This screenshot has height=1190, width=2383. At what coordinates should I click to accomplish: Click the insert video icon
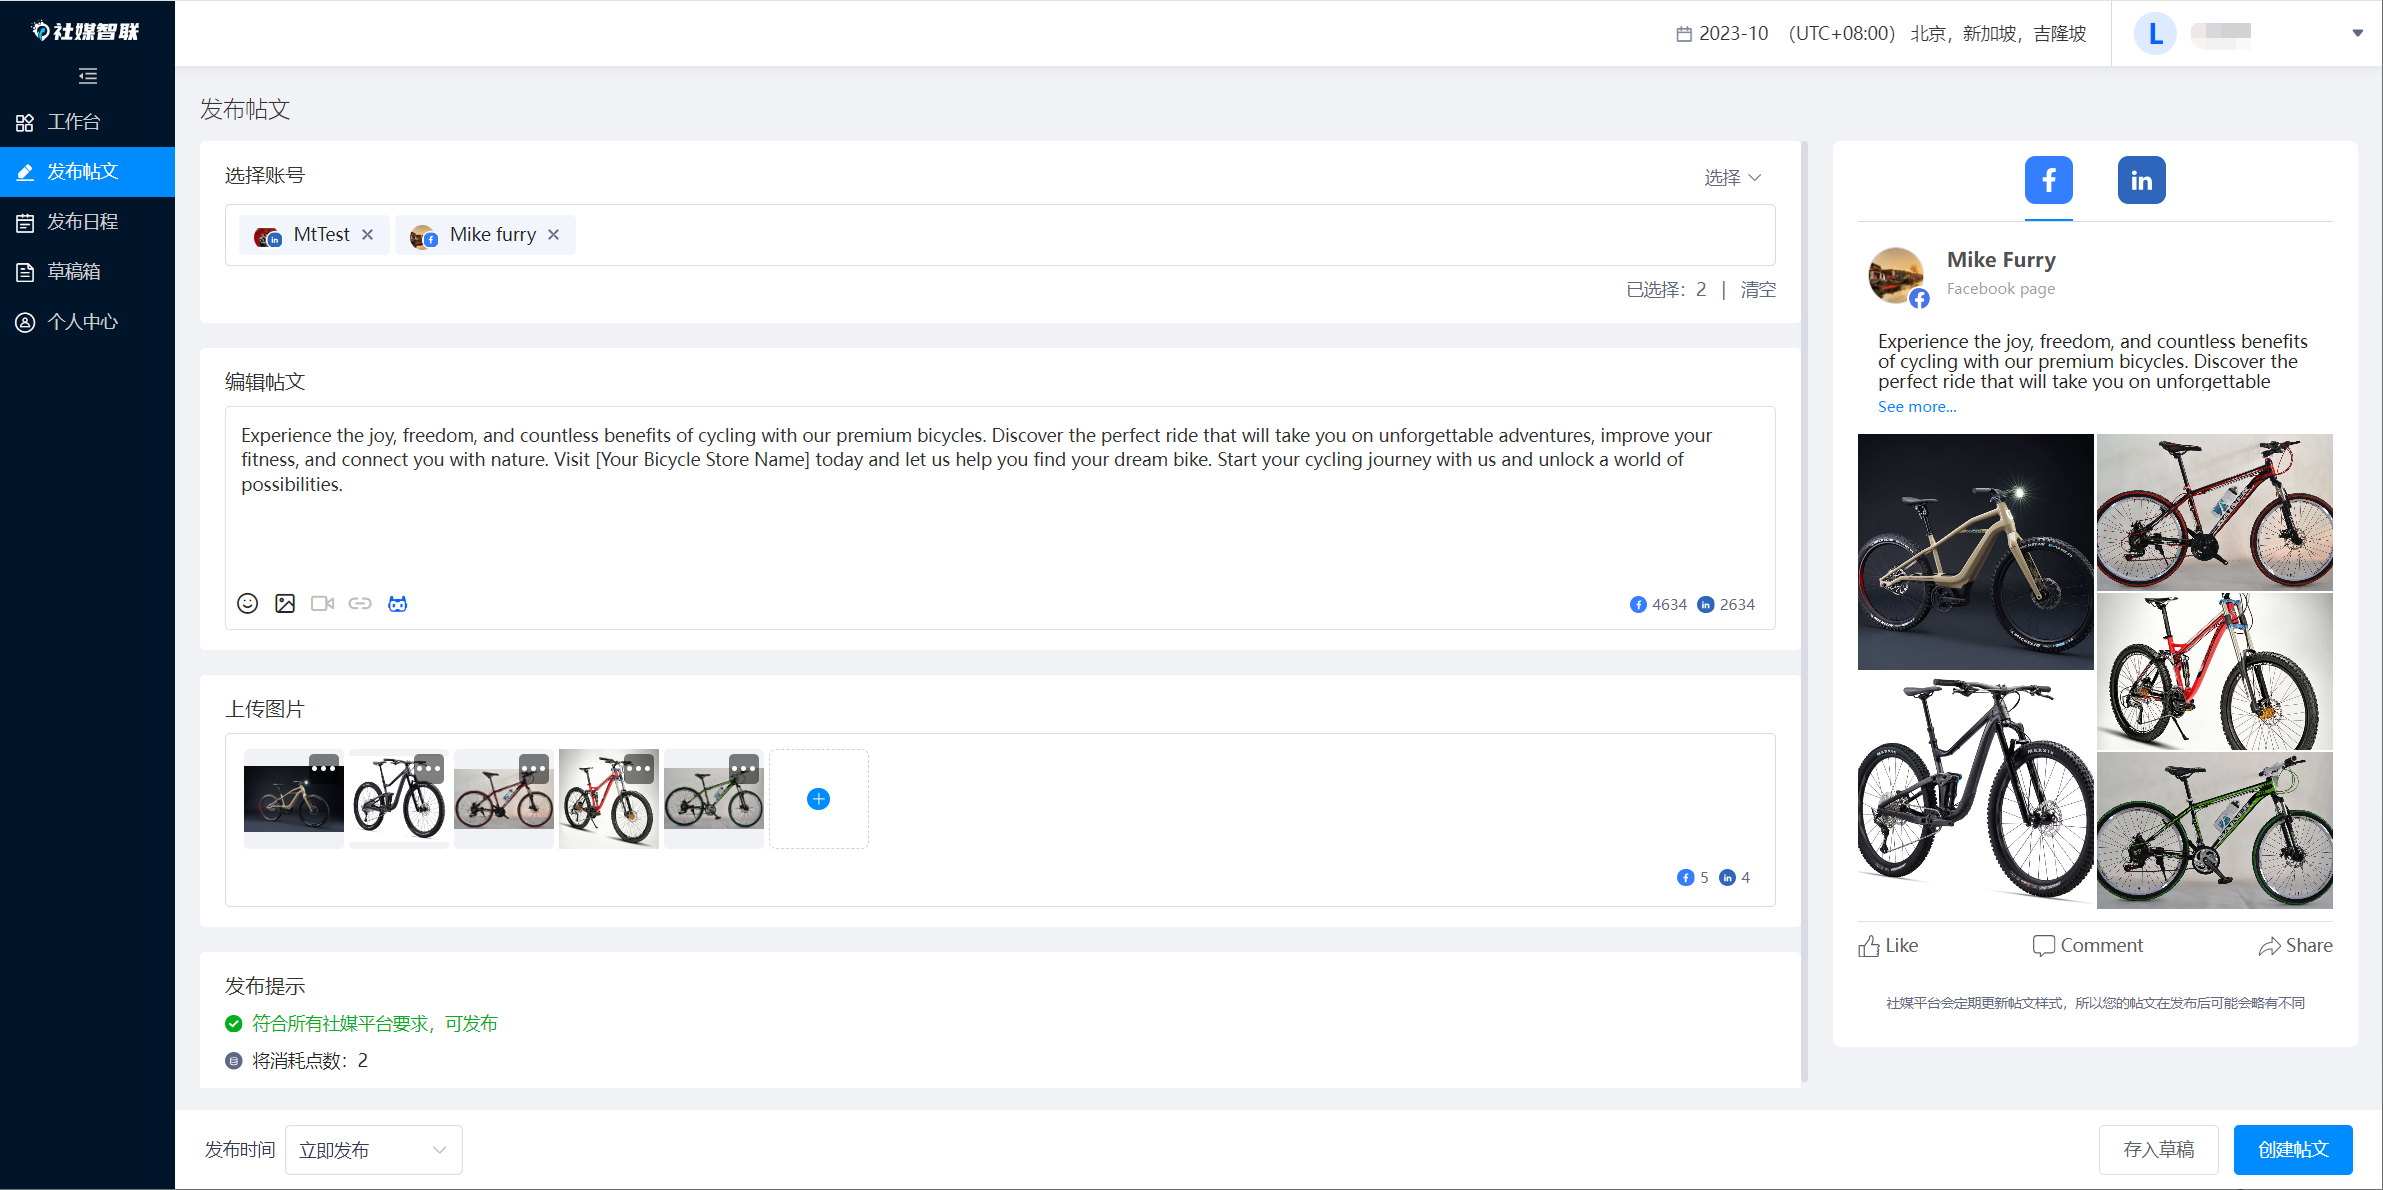322,603
